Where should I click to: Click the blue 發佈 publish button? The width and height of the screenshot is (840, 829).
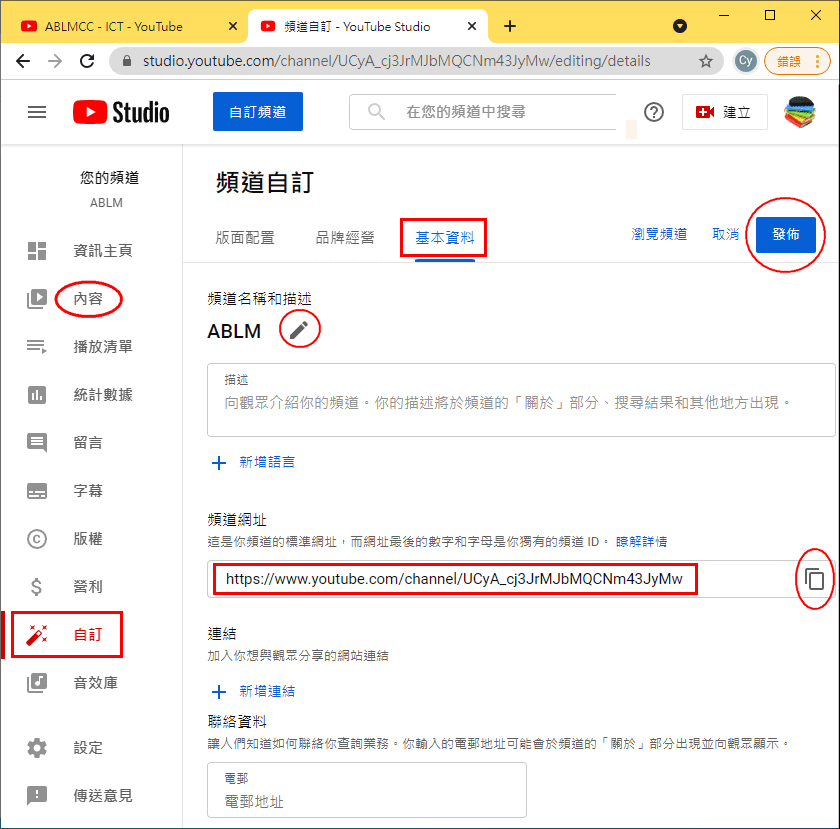(786, 235)
